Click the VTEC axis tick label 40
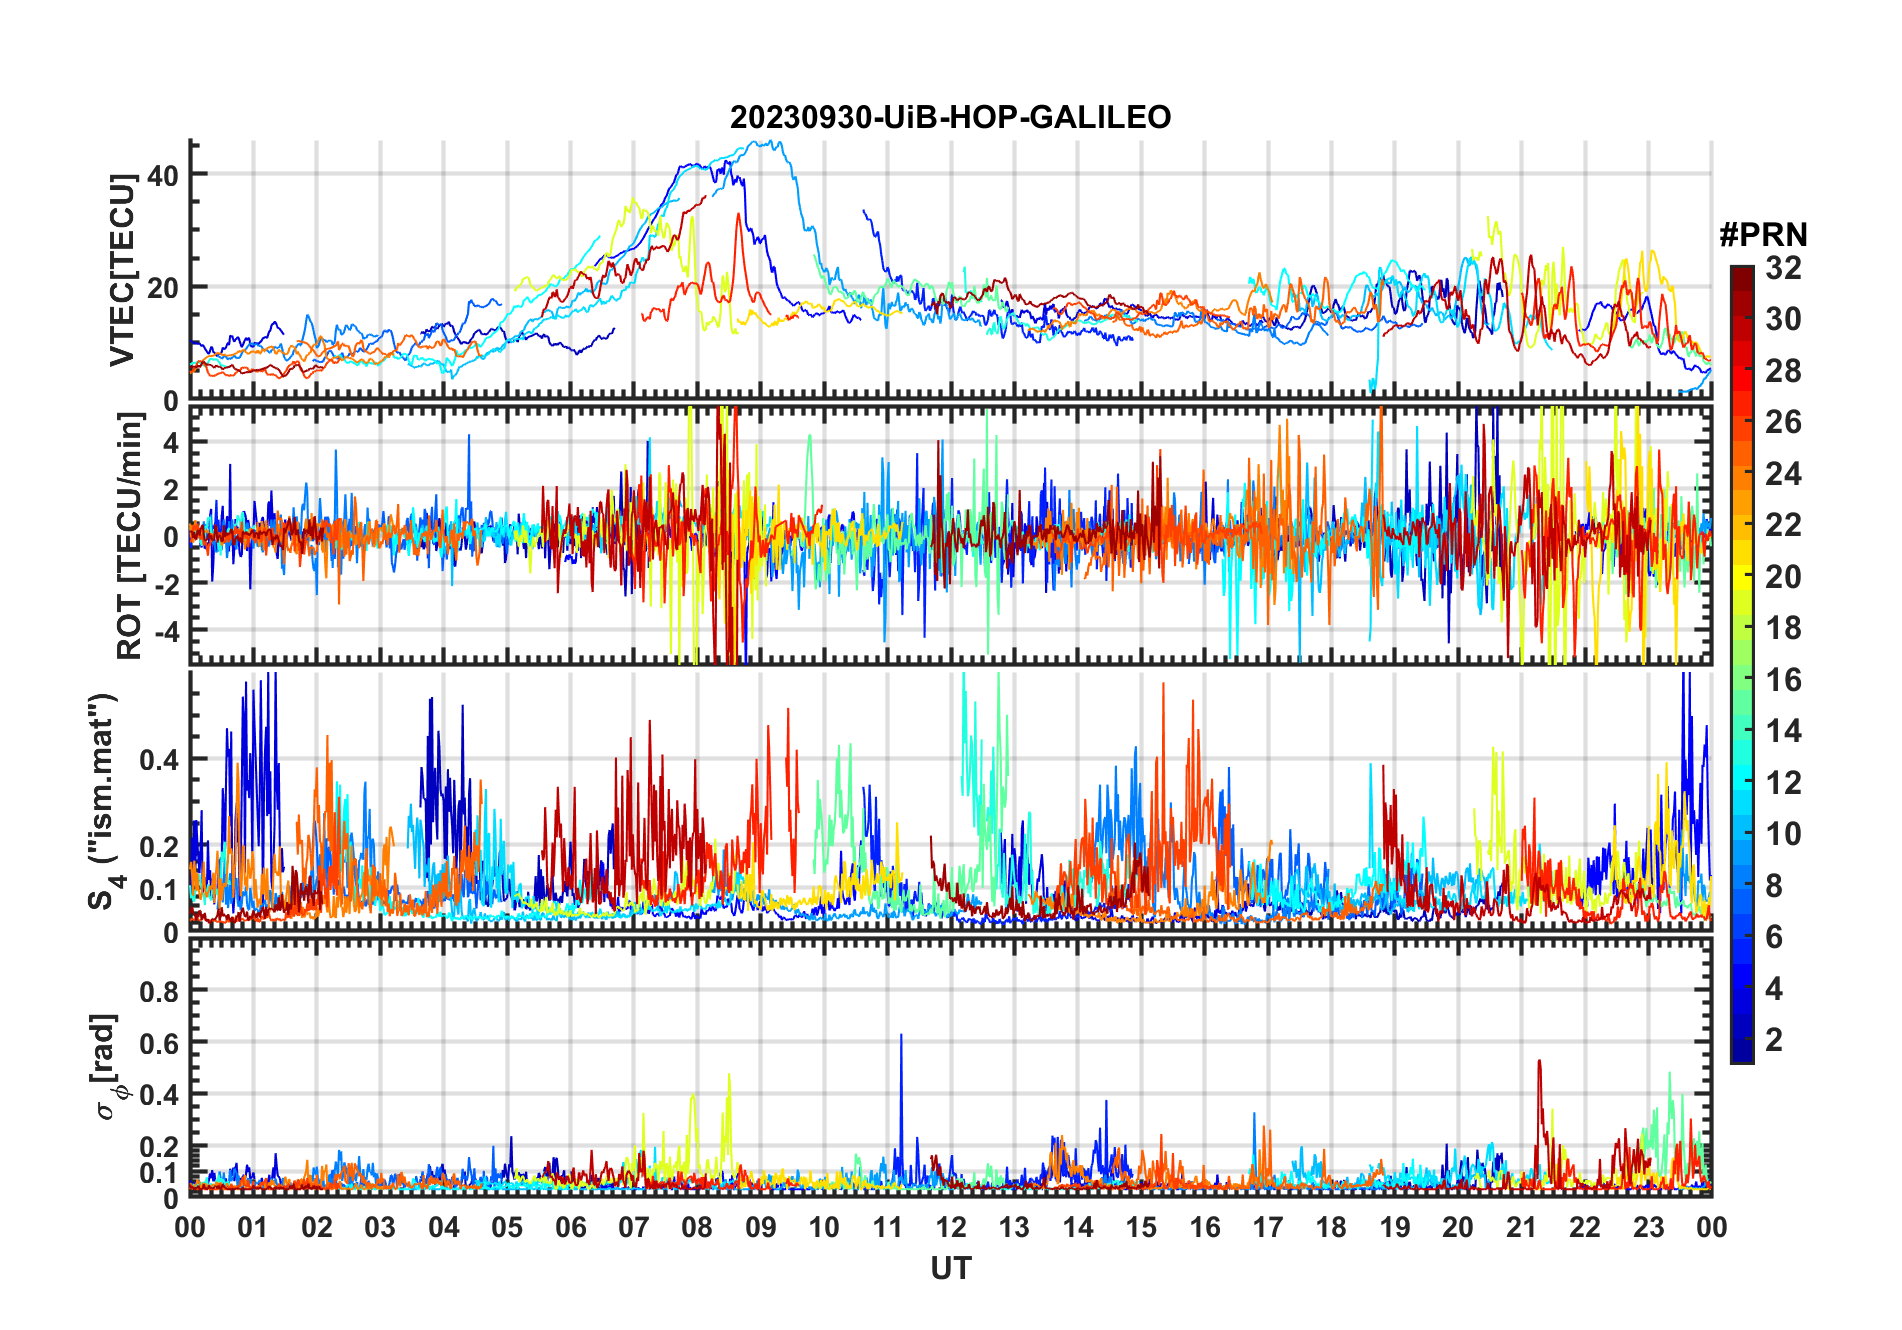The image size is (1902, 1330). click(162, 176)
